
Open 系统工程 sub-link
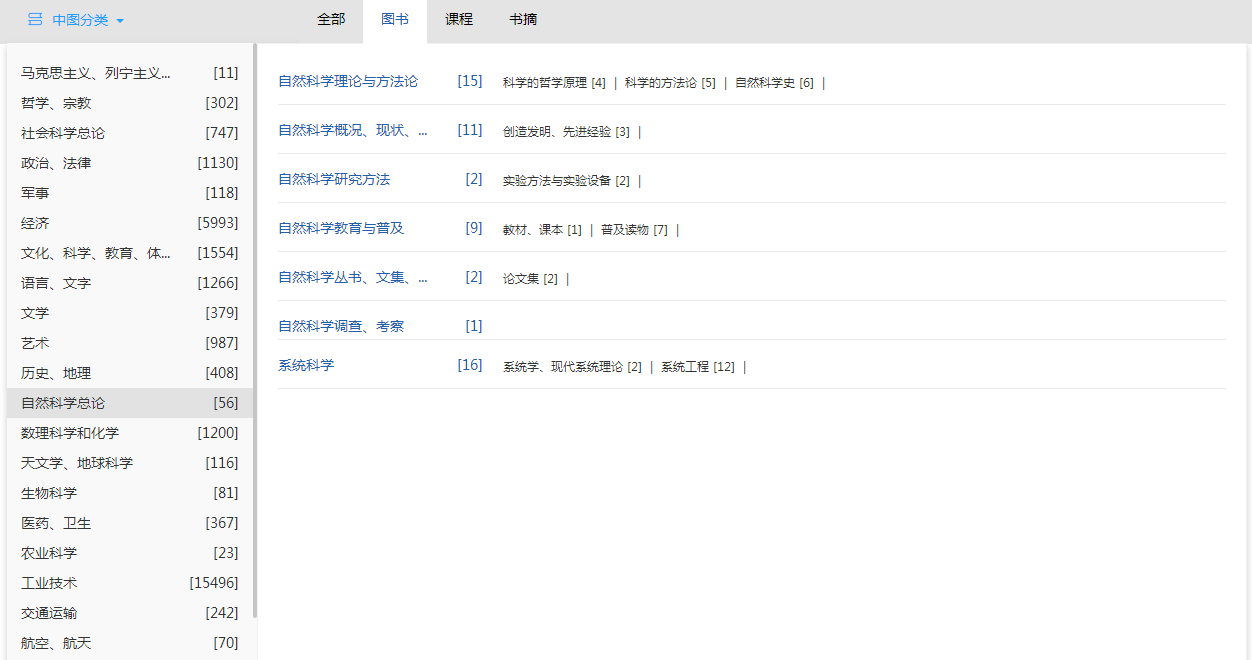pos(685,367)
